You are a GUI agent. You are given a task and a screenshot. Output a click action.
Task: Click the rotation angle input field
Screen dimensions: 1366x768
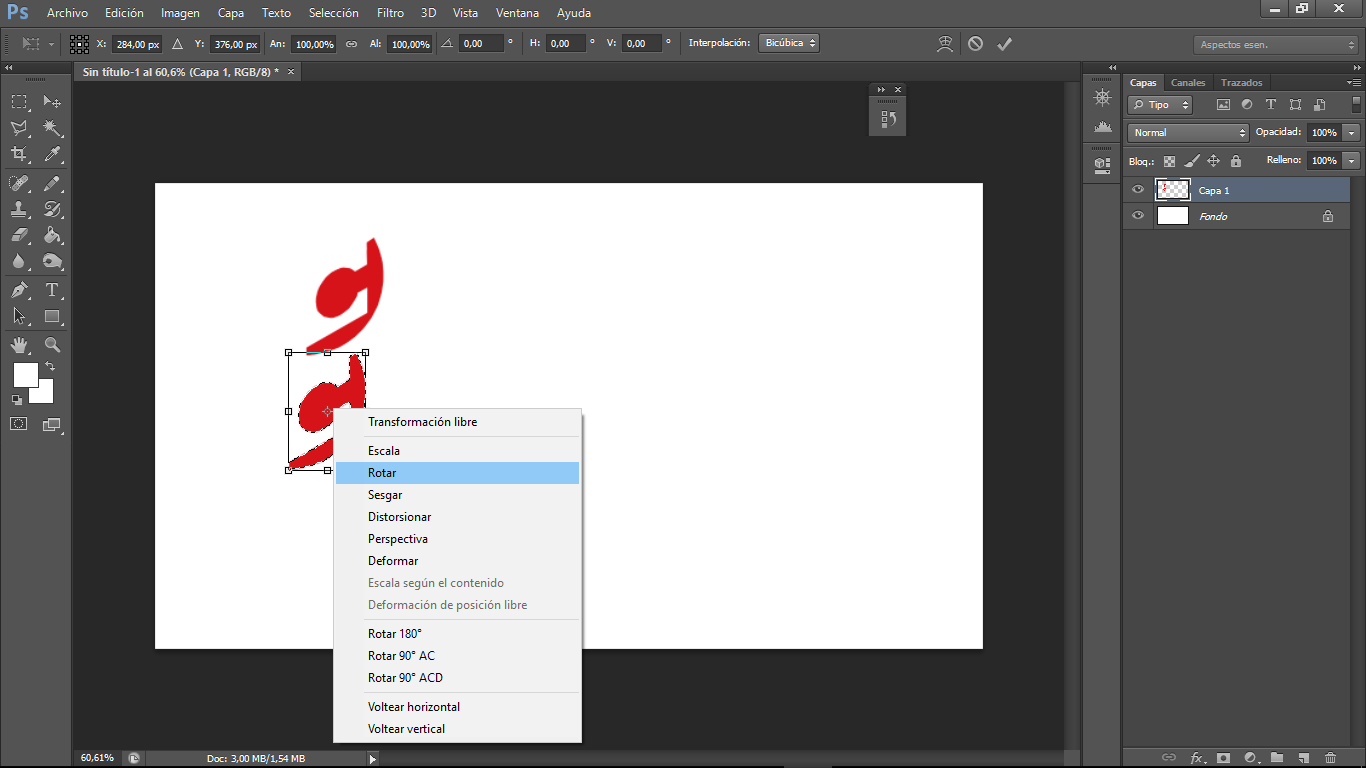pyautogui.click(x=480, y=44)
